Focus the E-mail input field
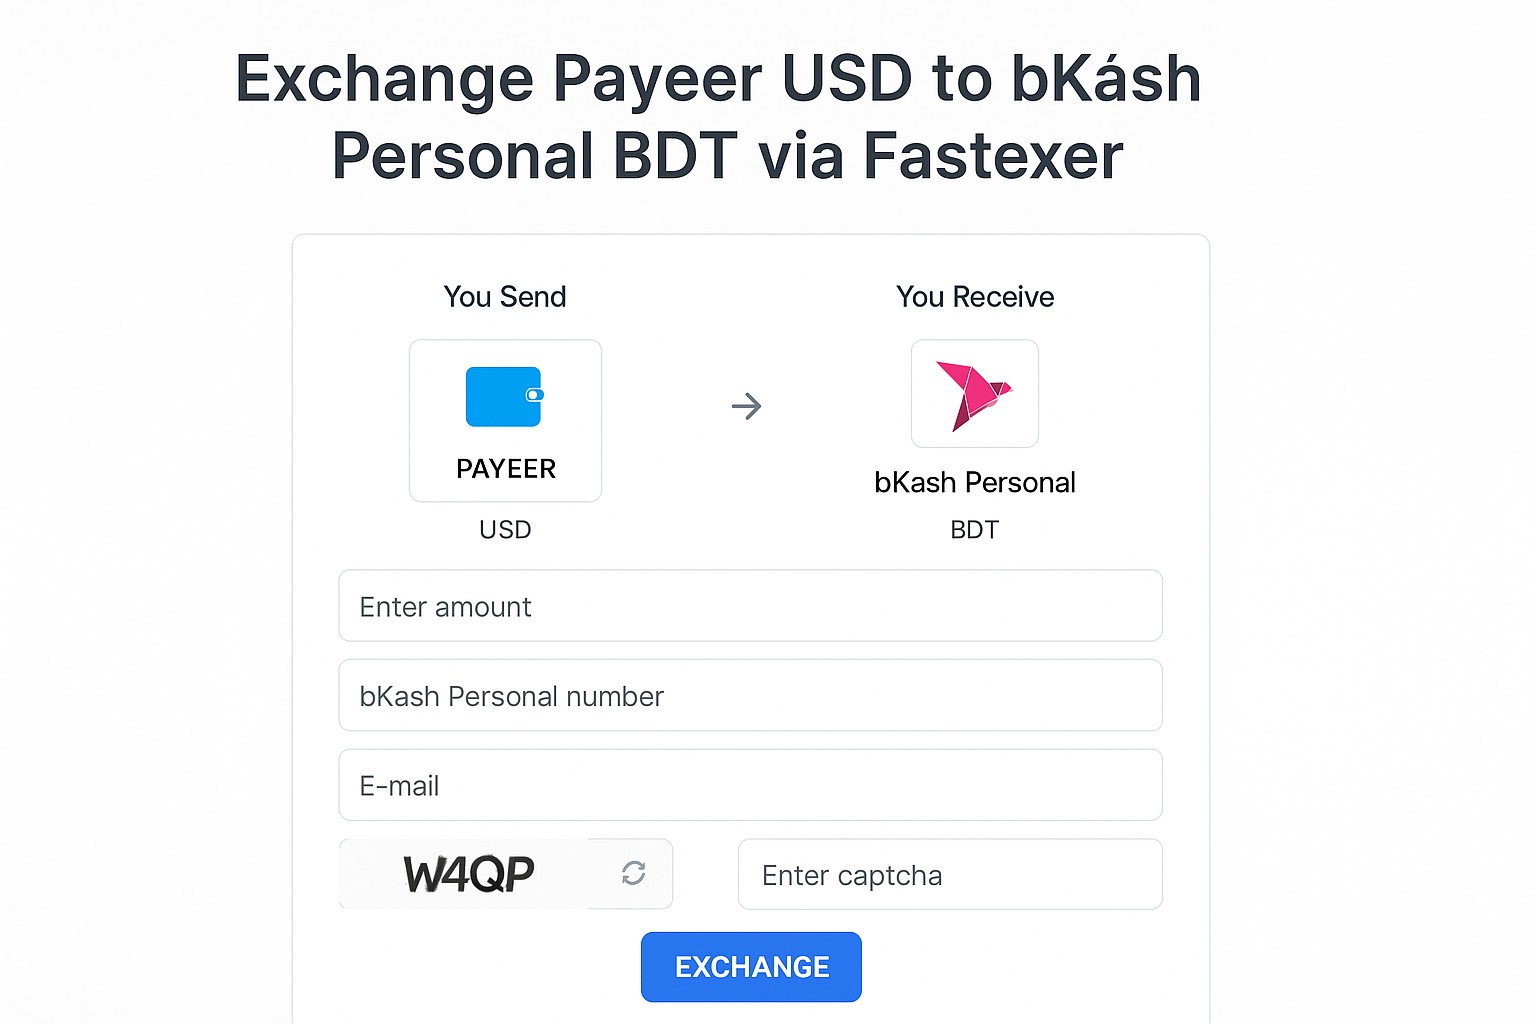 (750, 785)
